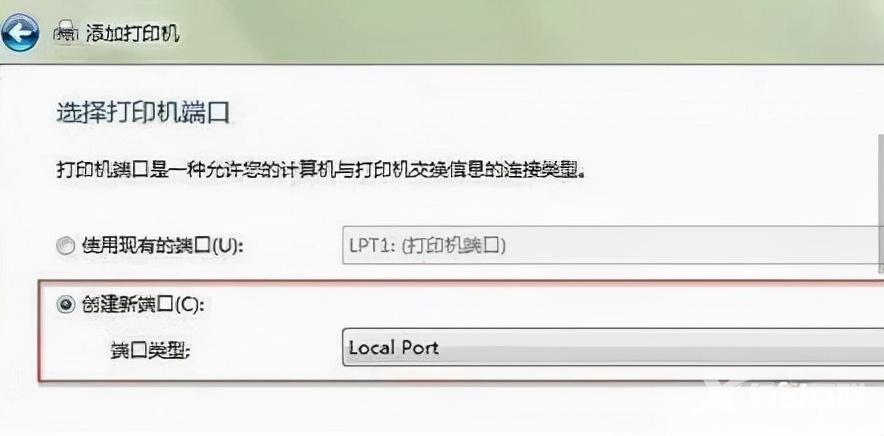This screenshot has height=436, width=884.
Task: Open the LPT1 existing port dropdown
Action: pos(613,246)
